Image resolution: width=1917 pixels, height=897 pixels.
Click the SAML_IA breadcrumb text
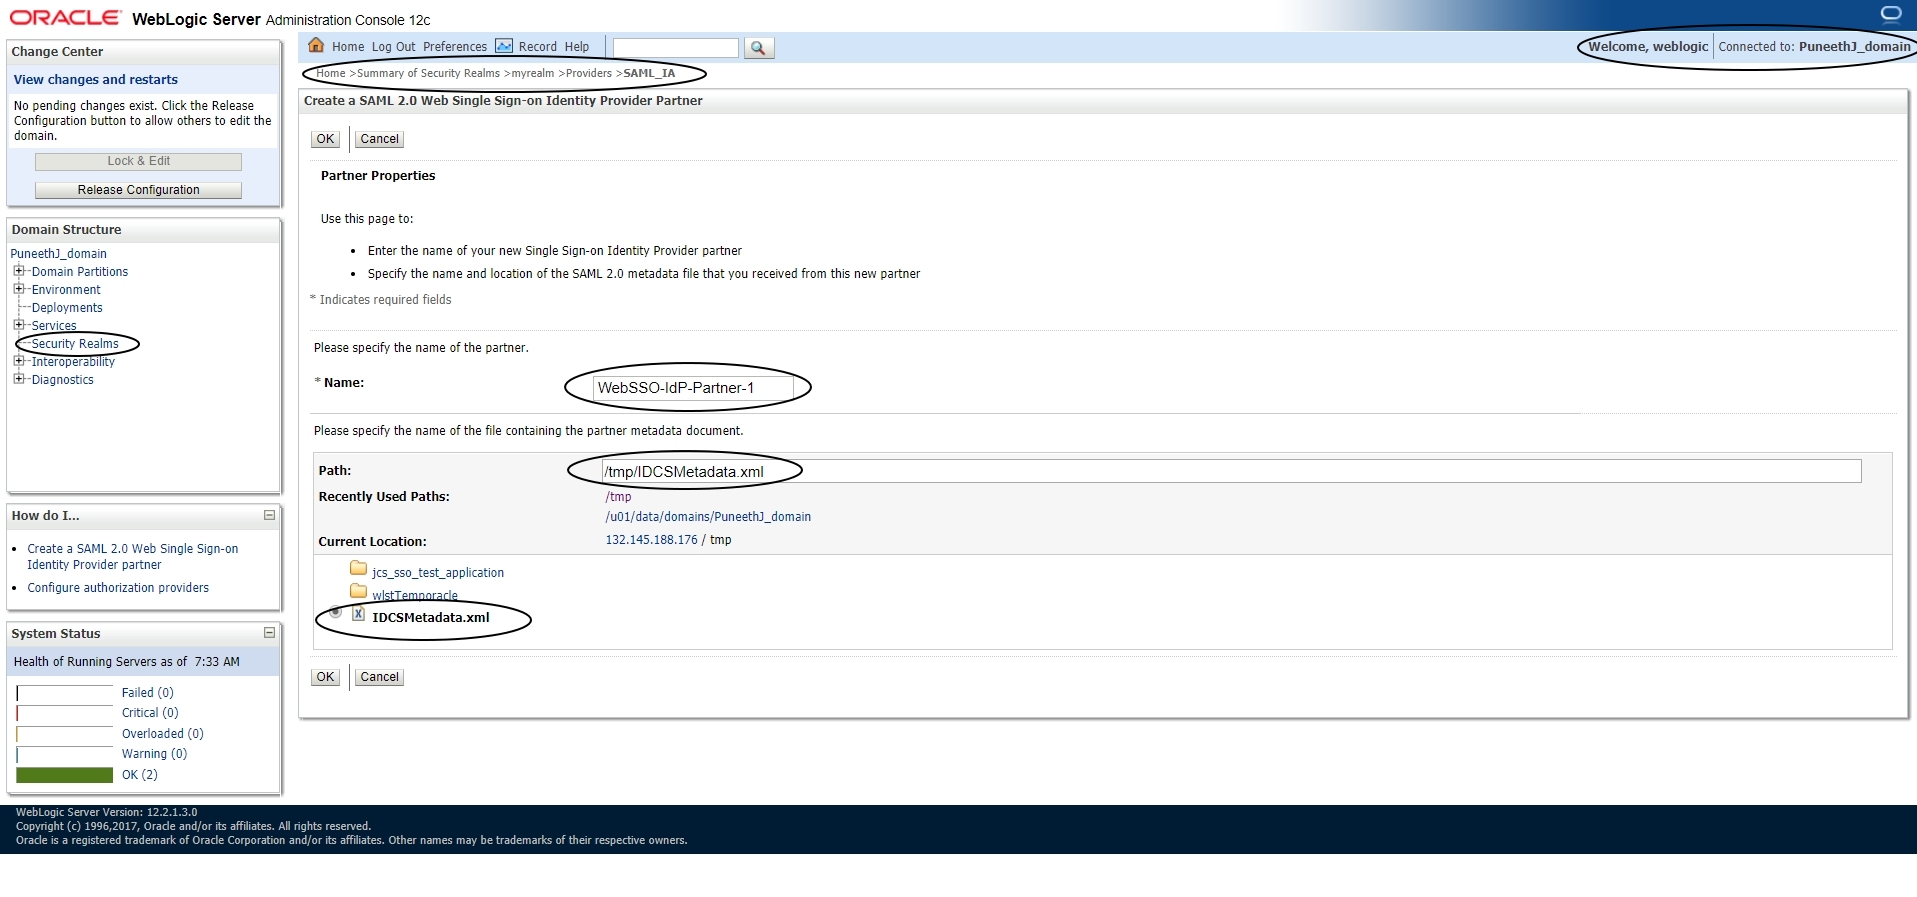[x=649, y=73]
